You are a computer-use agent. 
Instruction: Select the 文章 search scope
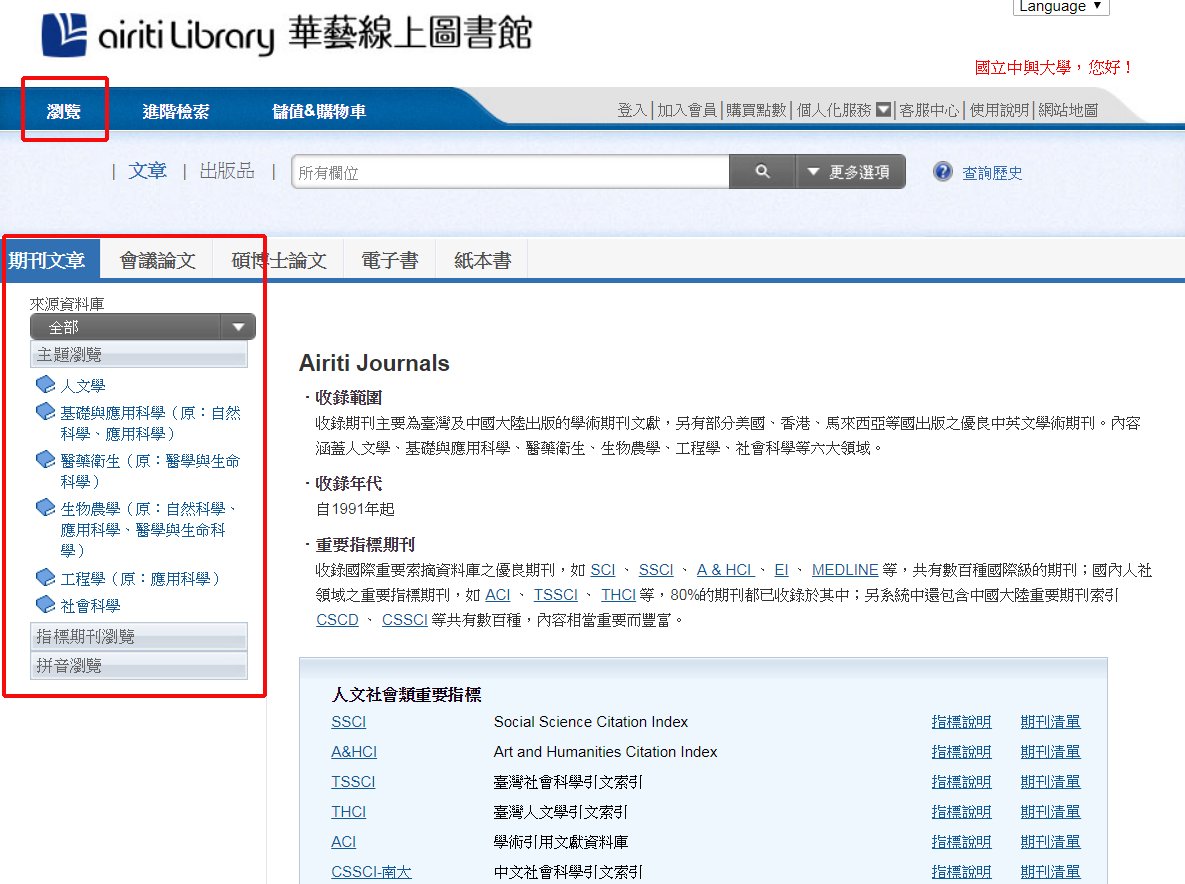click(x=147, y=171)
